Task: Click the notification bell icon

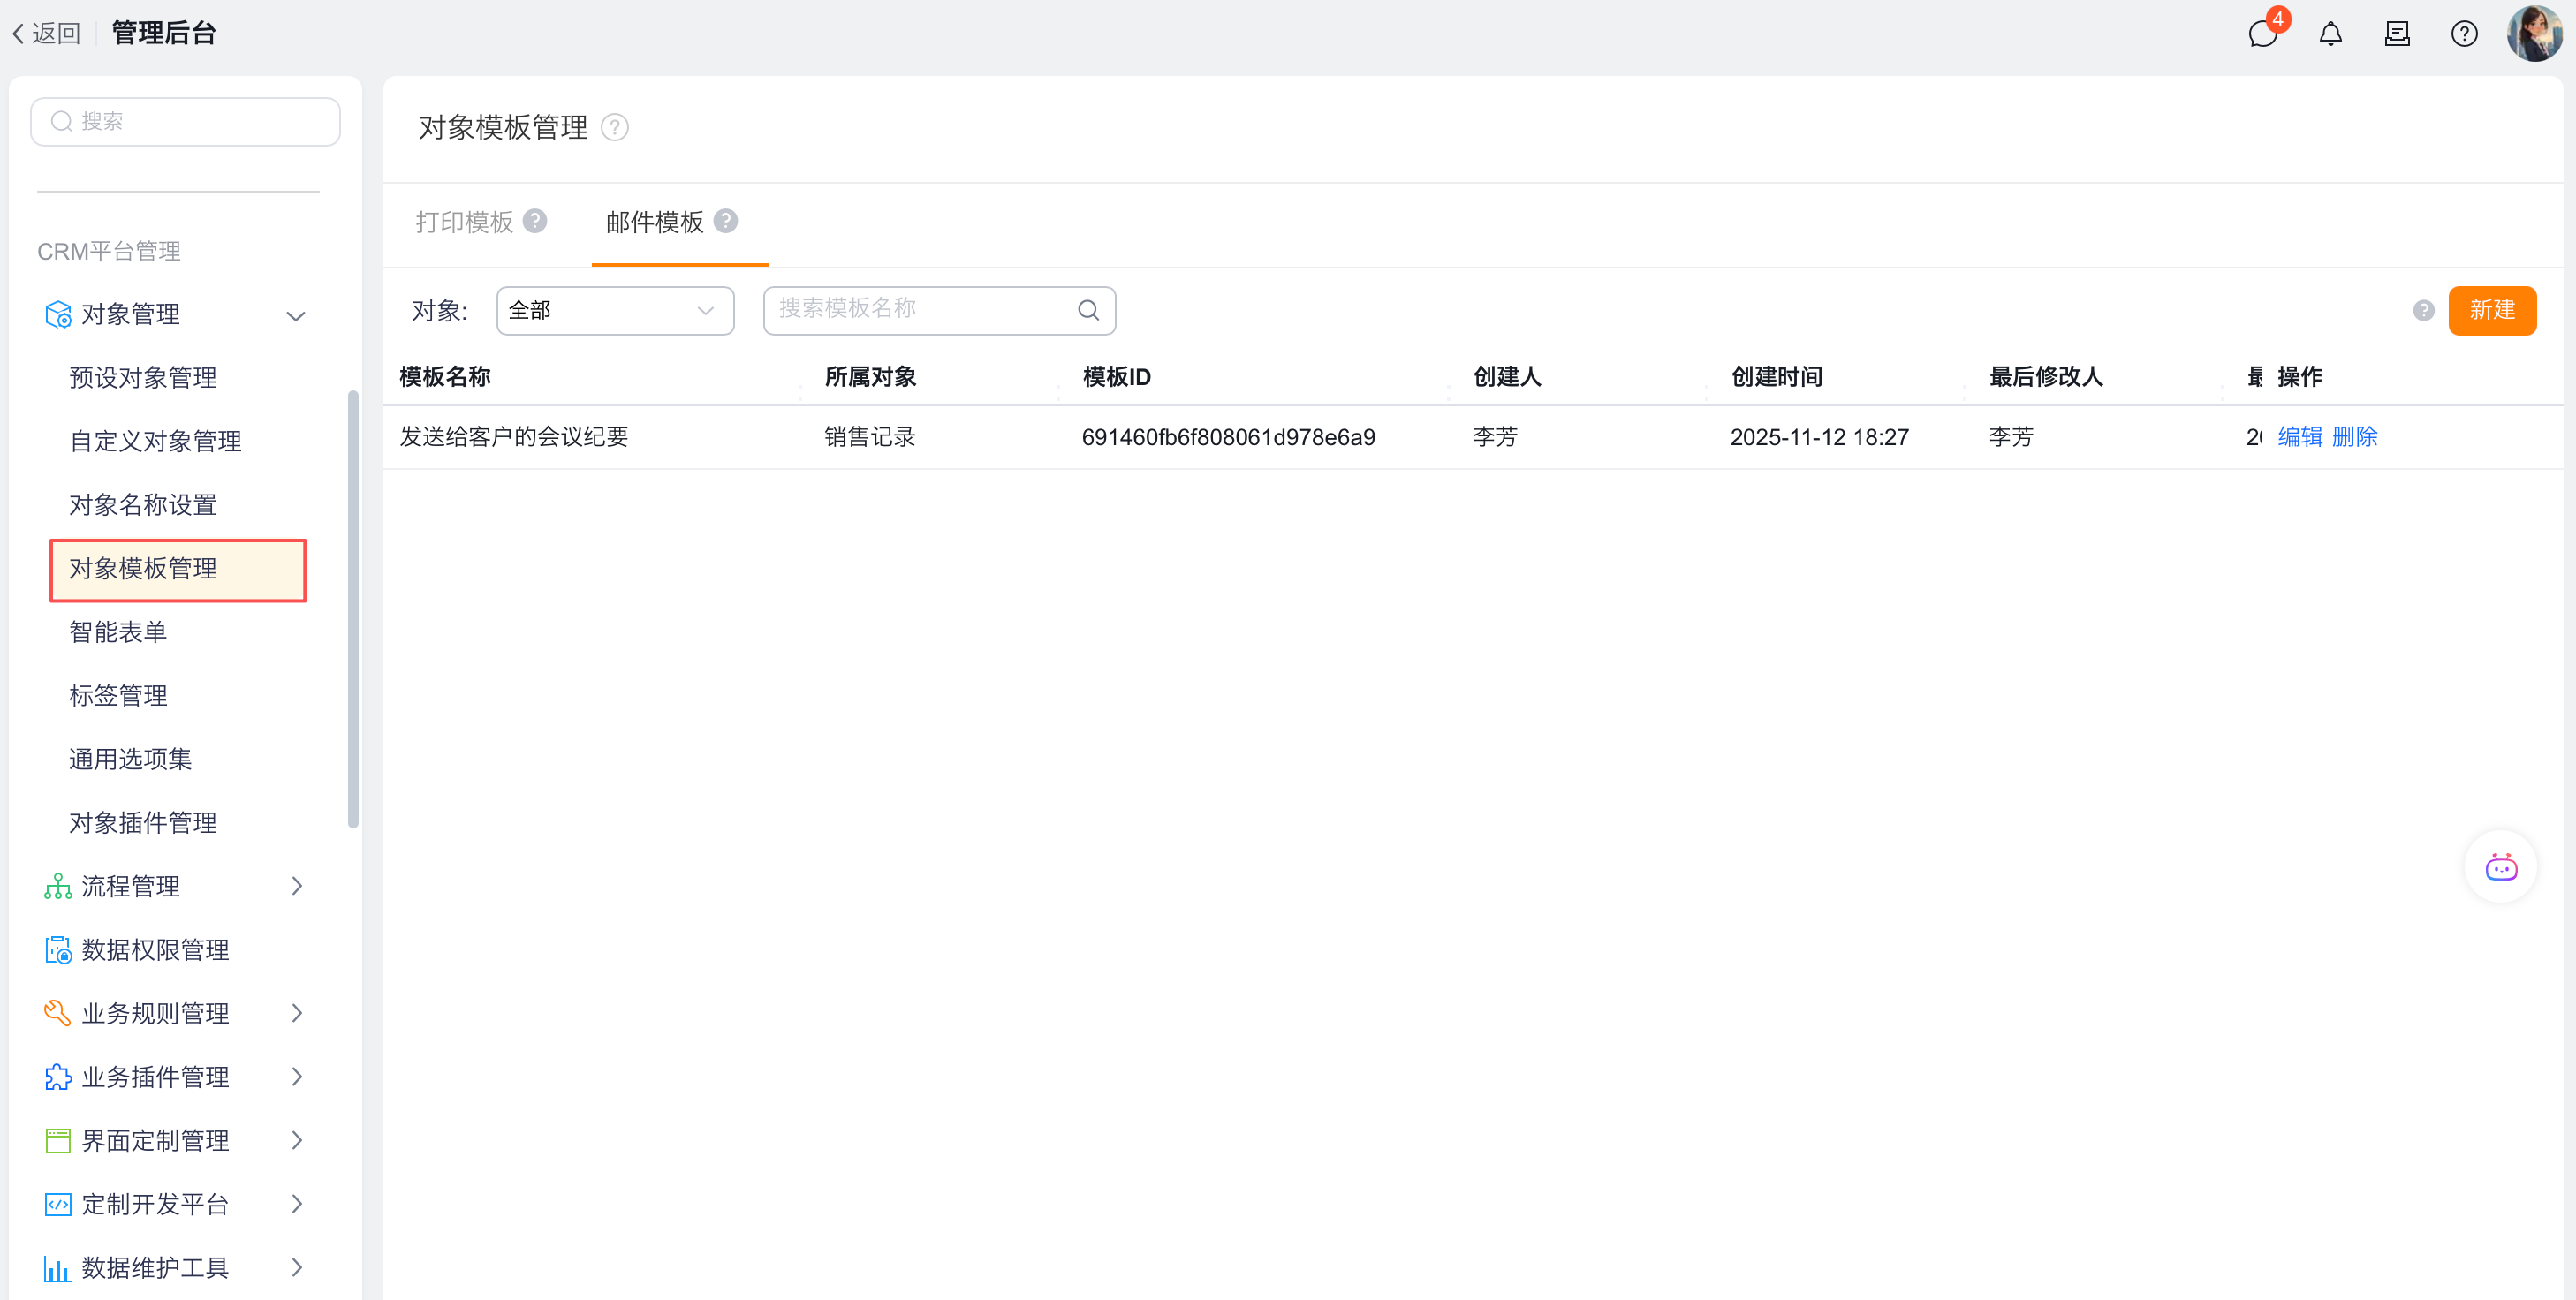Action: tap(2330, 34)
